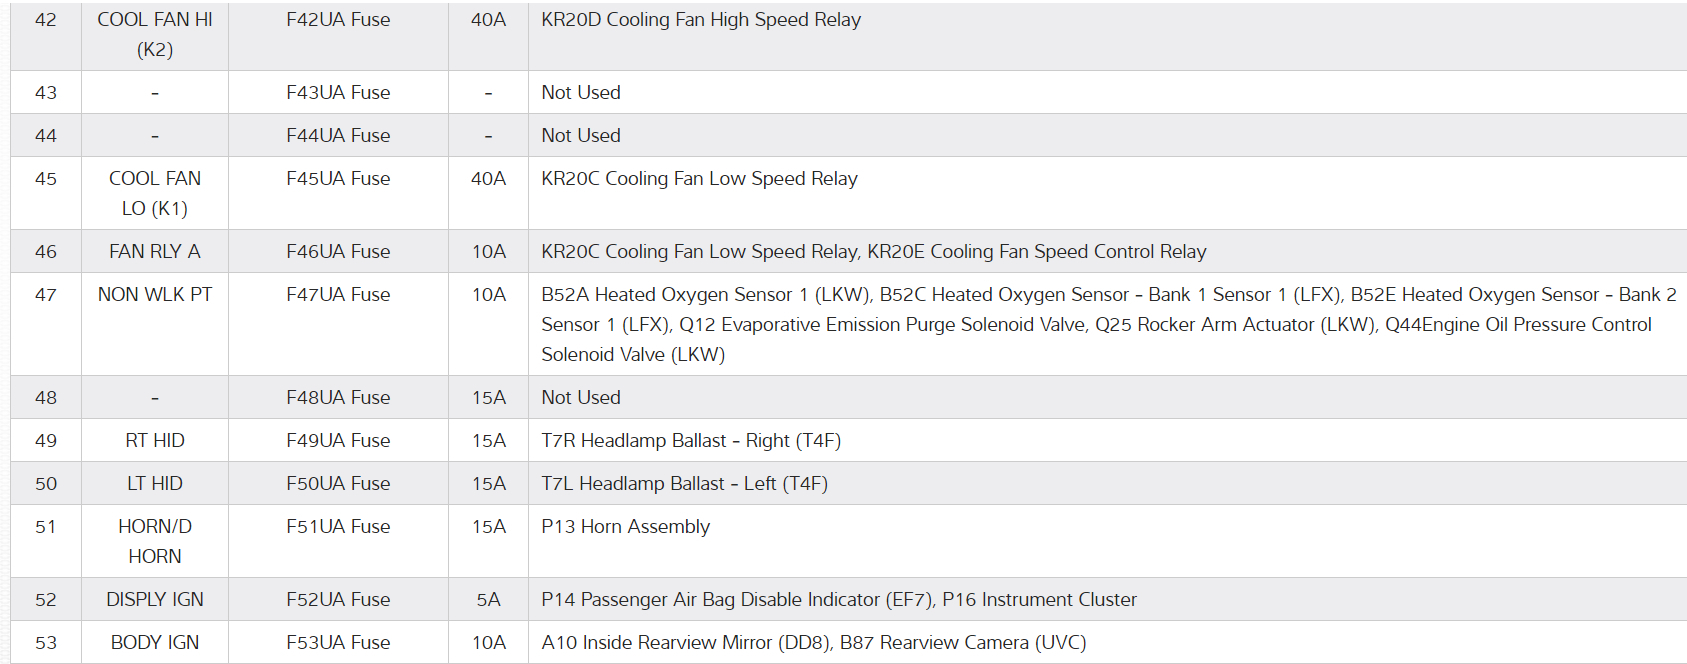Screen dimensions: 1687x664
Task: Click T7R Headlamp Ballast - Right text
Action: pyautogui.click(x=690, y=441)
